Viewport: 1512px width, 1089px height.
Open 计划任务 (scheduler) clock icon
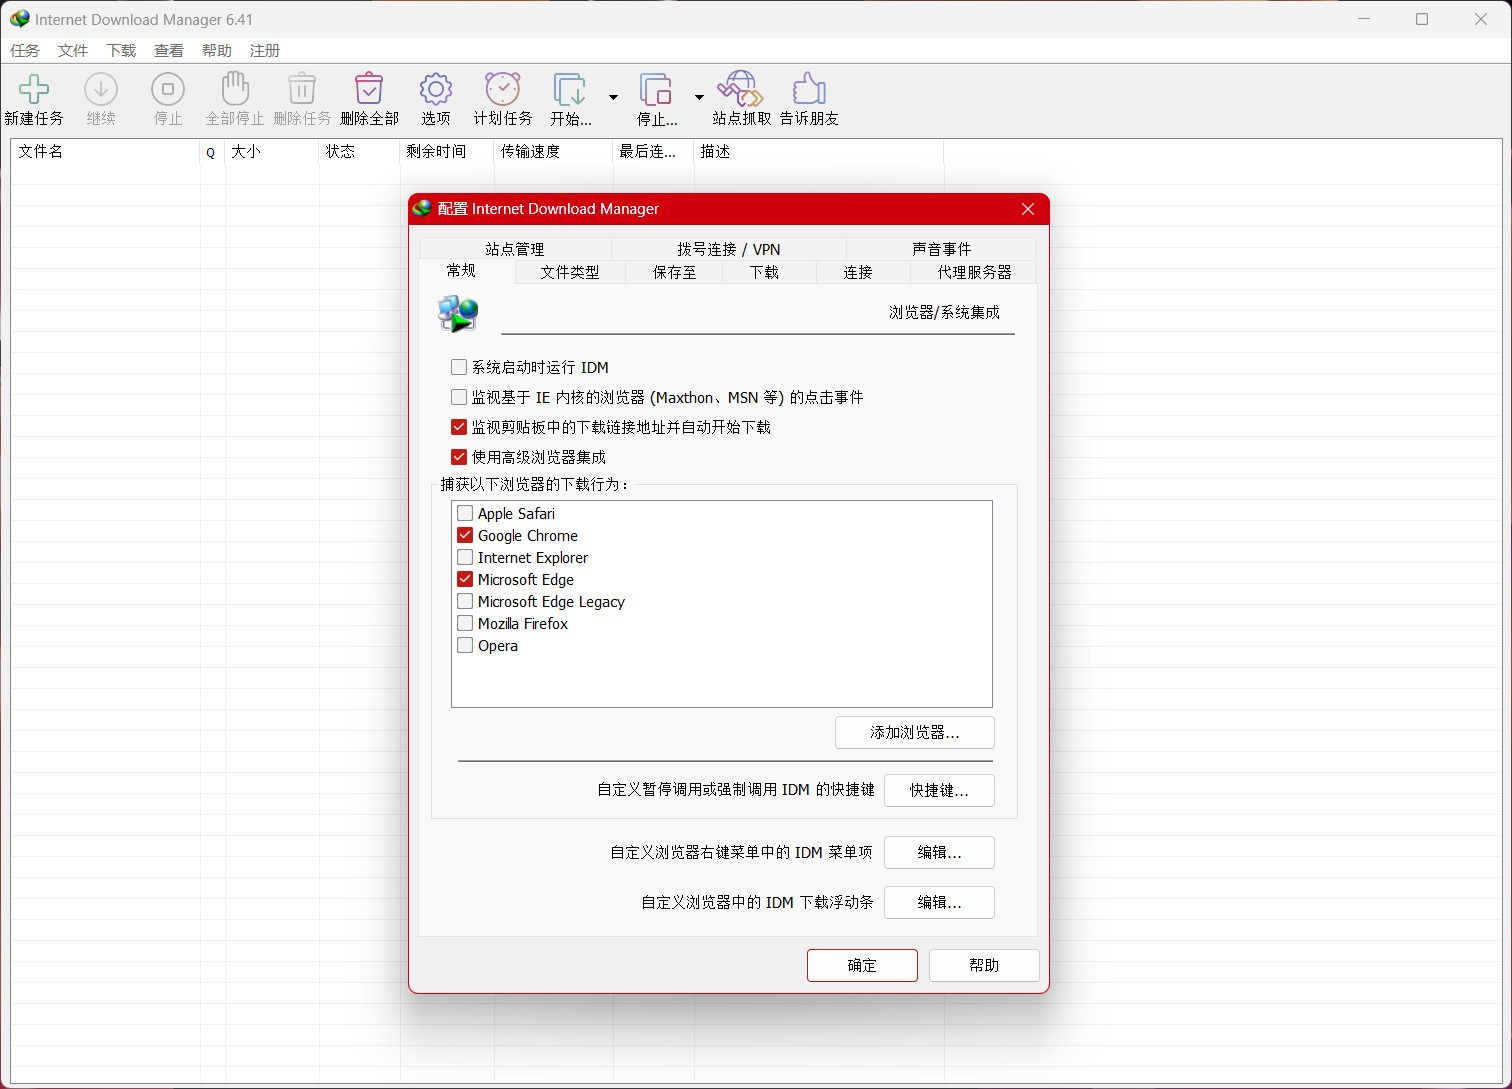tap(503, 90)
